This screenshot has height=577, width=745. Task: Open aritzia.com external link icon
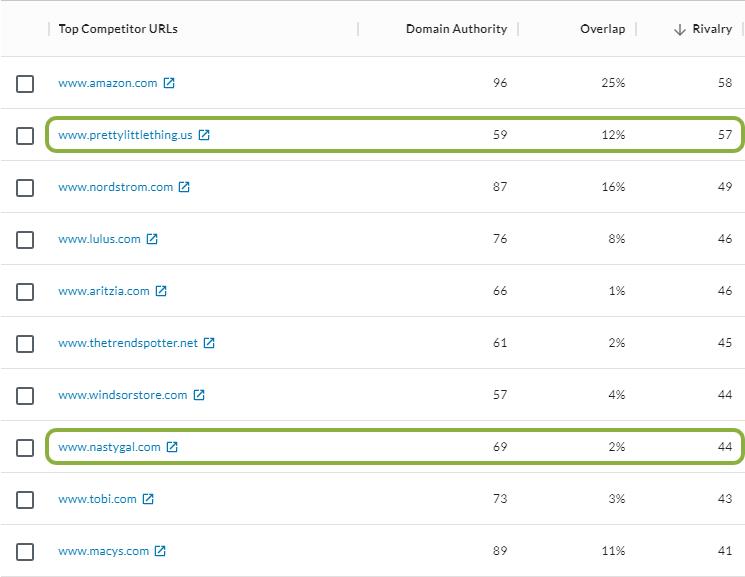point(161,291)
